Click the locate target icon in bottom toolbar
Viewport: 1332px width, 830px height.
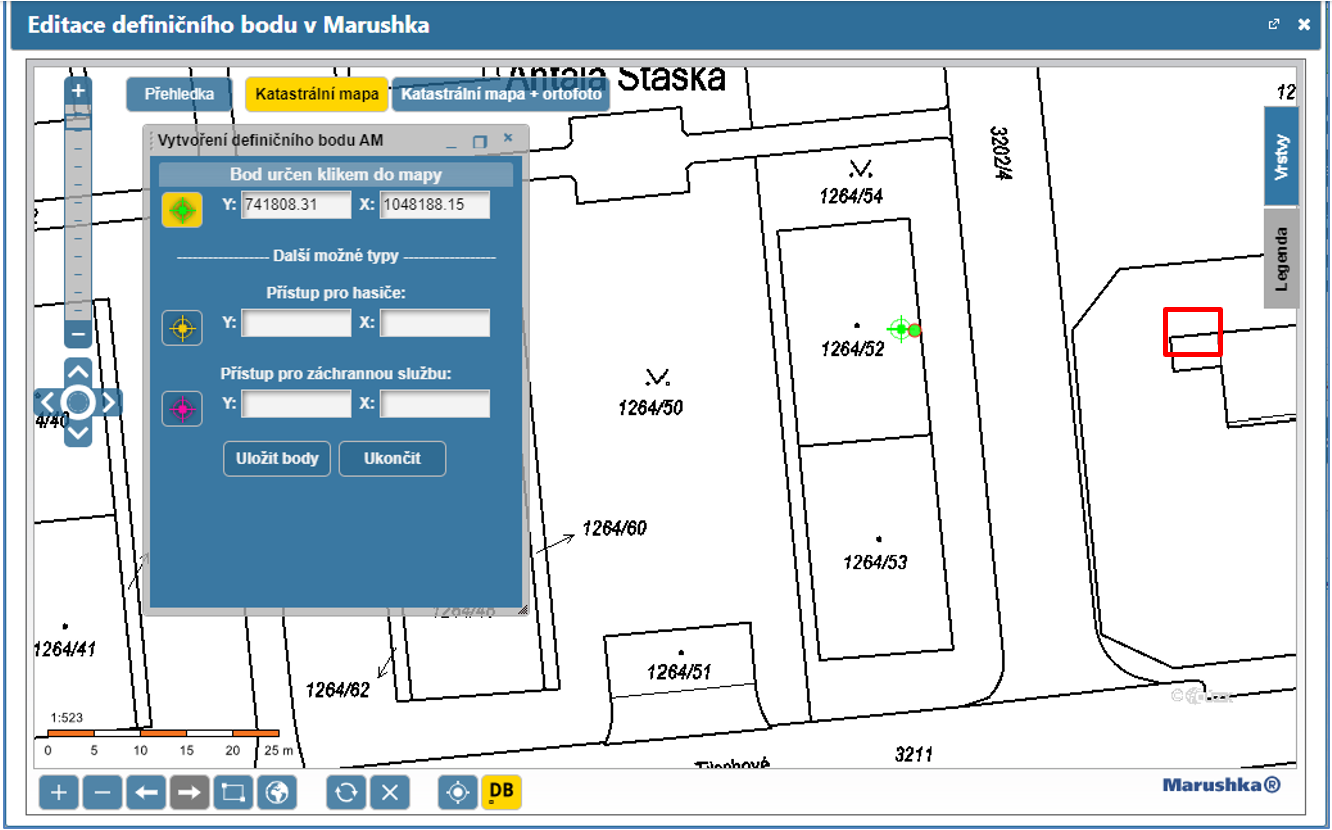click(458, 793)
